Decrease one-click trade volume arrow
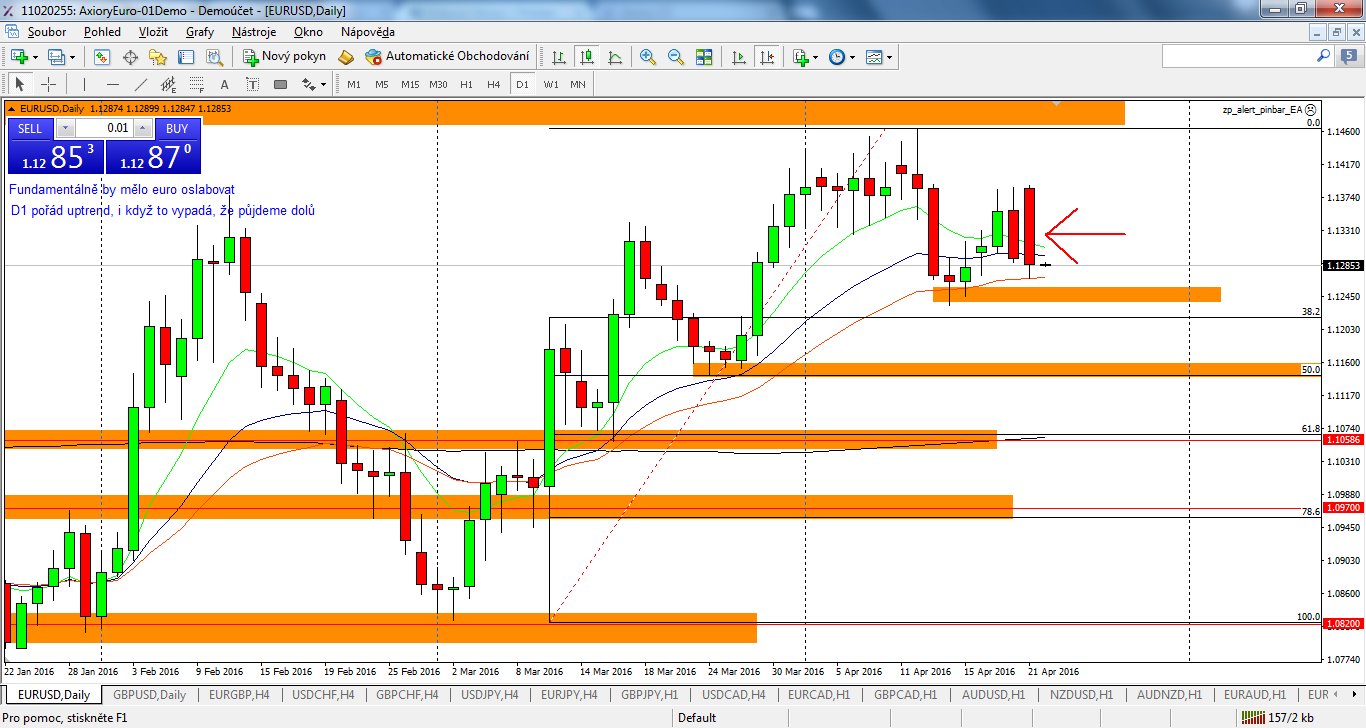Image resolution: width=1366 pixels, height=728 pixels. (65, 128)
